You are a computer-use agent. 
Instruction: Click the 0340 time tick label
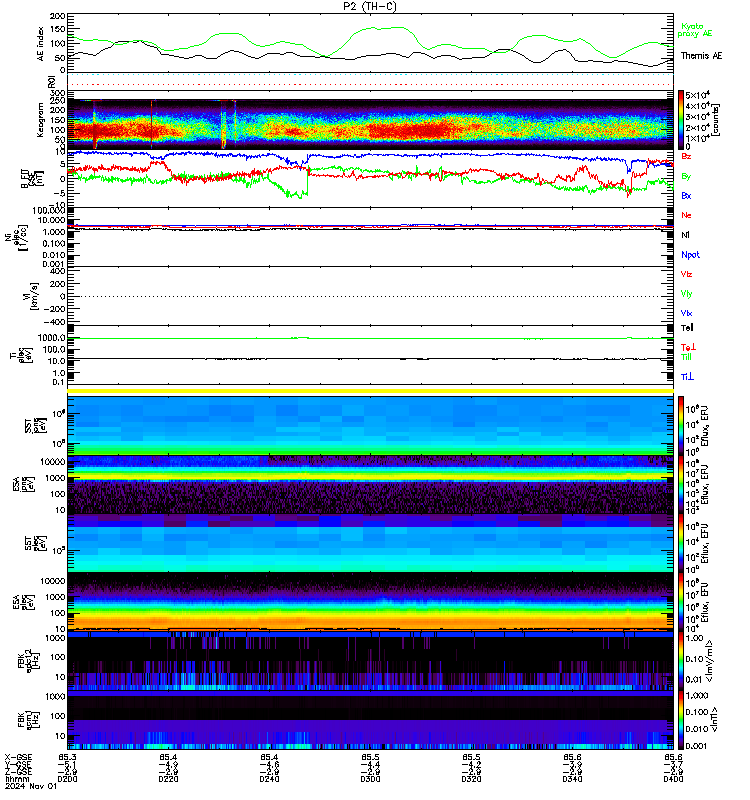pyautogui.click(x=572, y=779)
